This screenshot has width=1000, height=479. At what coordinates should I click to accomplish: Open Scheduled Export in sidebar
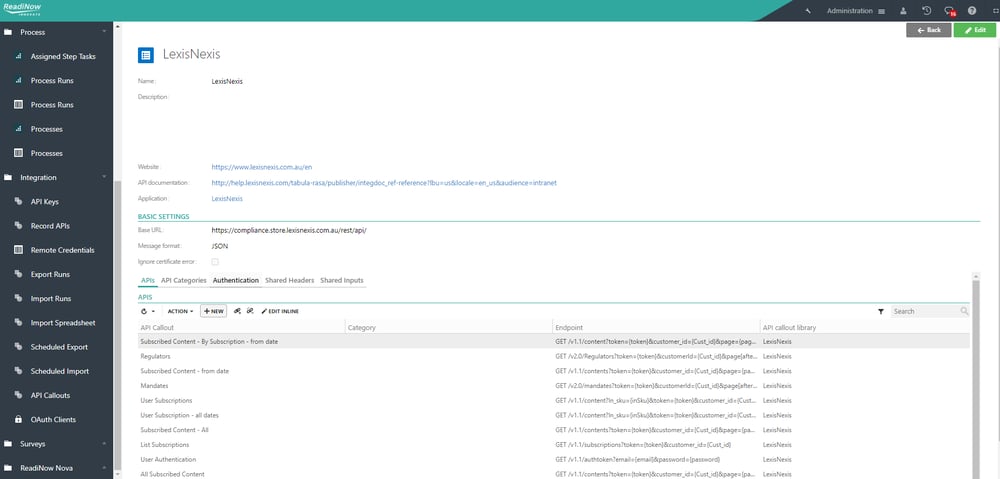tap(59, 347)
